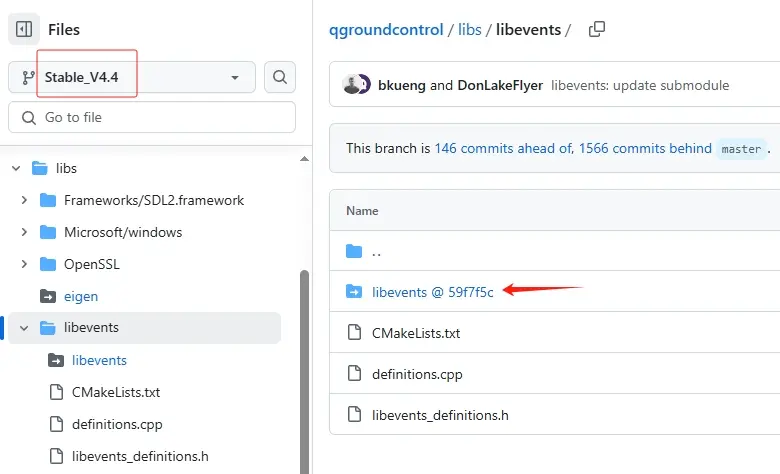Viewport: 780px width, 474px height.
Task: Click the eigen submodule folder icon
Action: click(x=48, y=296)
